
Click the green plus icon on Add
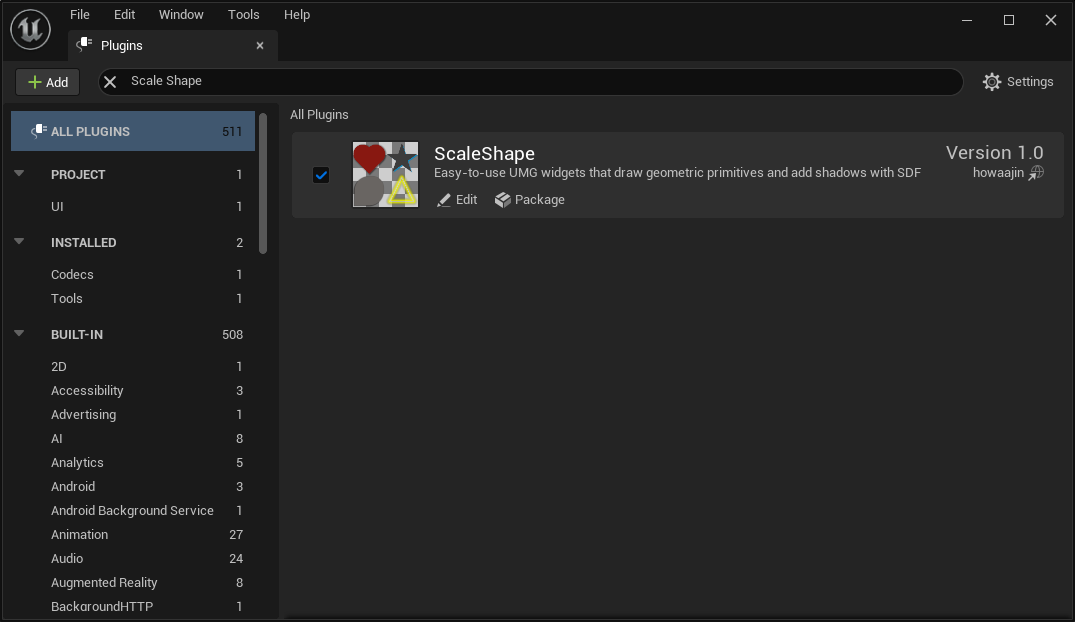[x=34, y=82]
